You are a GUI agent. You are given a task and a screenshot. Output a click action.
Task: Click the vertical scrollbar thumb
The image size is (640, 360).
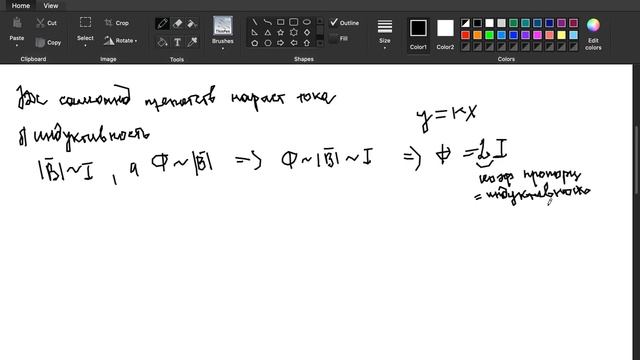tap(636, 160)
